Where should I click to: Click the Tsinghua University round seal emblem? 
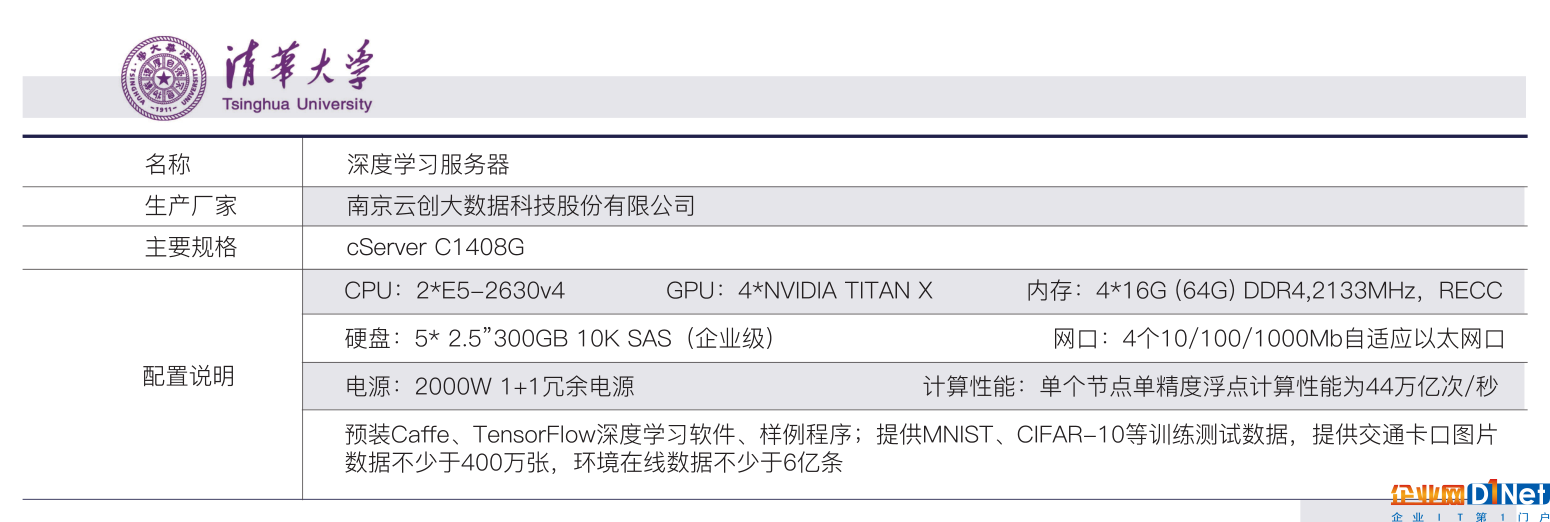pyautogui.click(x=164, y=78)
